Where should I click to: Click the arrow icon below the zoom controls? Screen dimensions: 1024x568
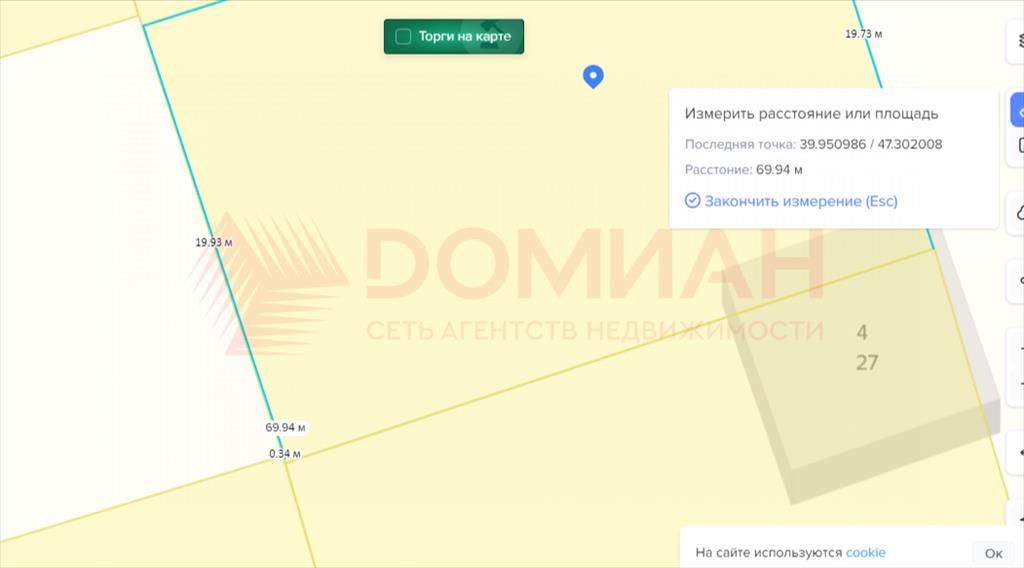(1020, 453)
